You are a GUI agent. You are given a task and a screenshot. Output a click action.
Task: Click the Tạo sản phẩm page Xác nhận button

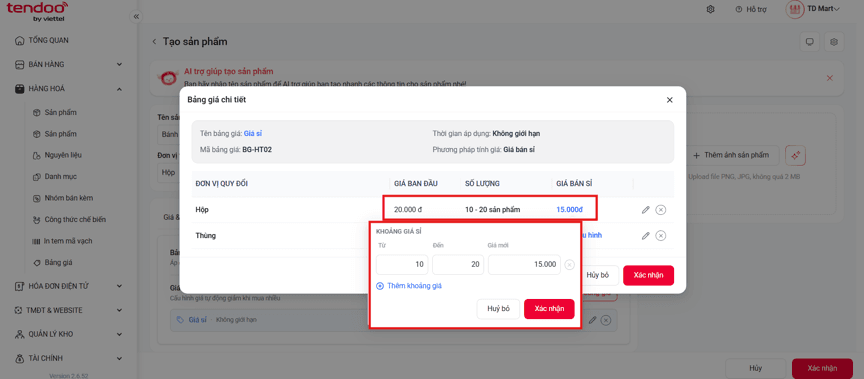[822, 369]
